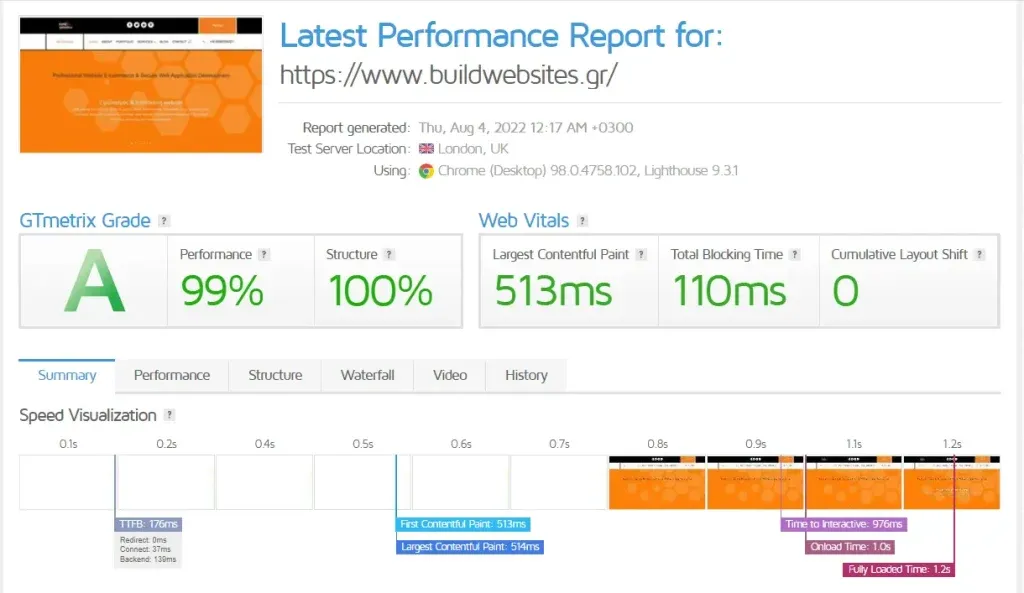Open the Structure tab
Image resolution: width=1024 pixels, height=593 pixels.
[274, 375]
